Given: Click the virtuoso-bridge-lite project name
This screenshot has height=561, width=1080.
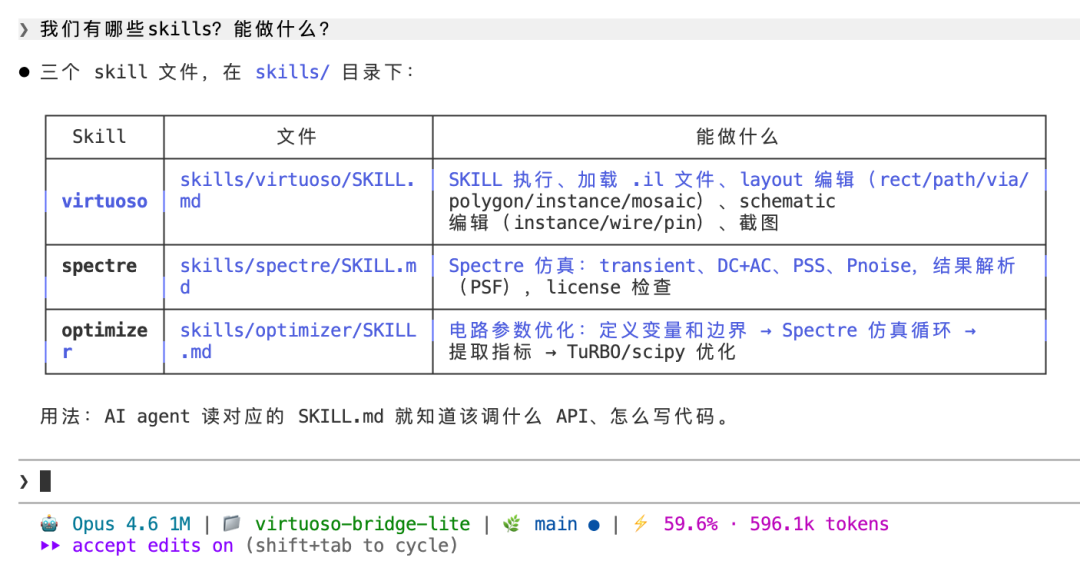Looking at the screenshot, I should coord(362,524).
